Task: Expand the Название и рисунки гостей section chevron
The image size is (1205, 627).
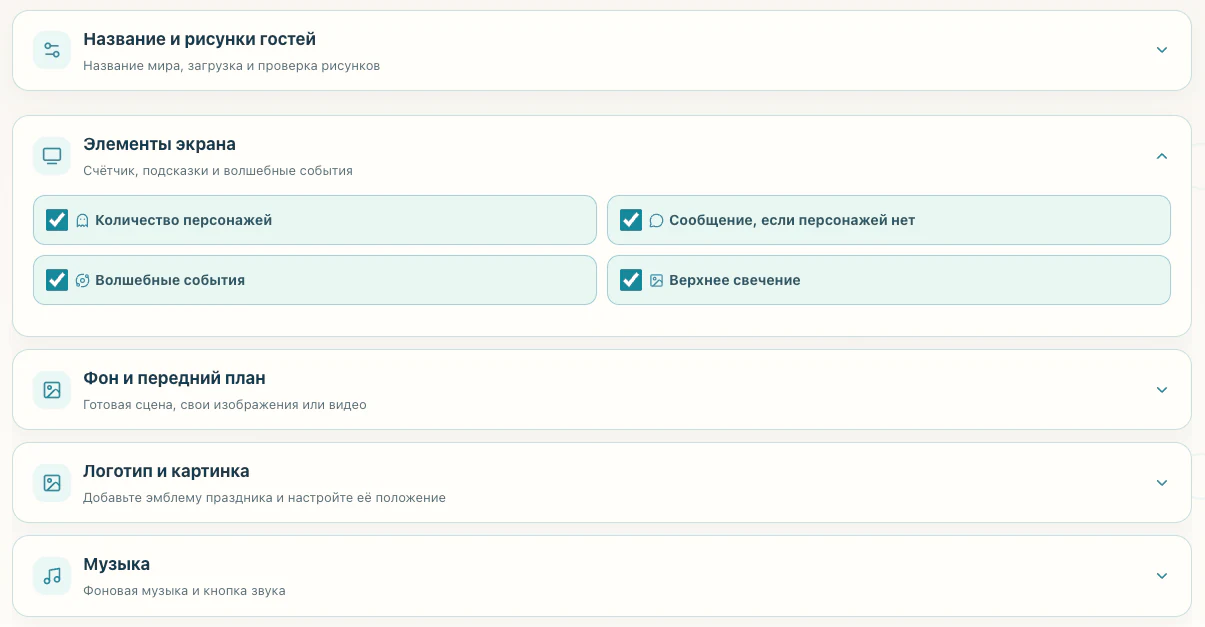Action: [1162, 50]
